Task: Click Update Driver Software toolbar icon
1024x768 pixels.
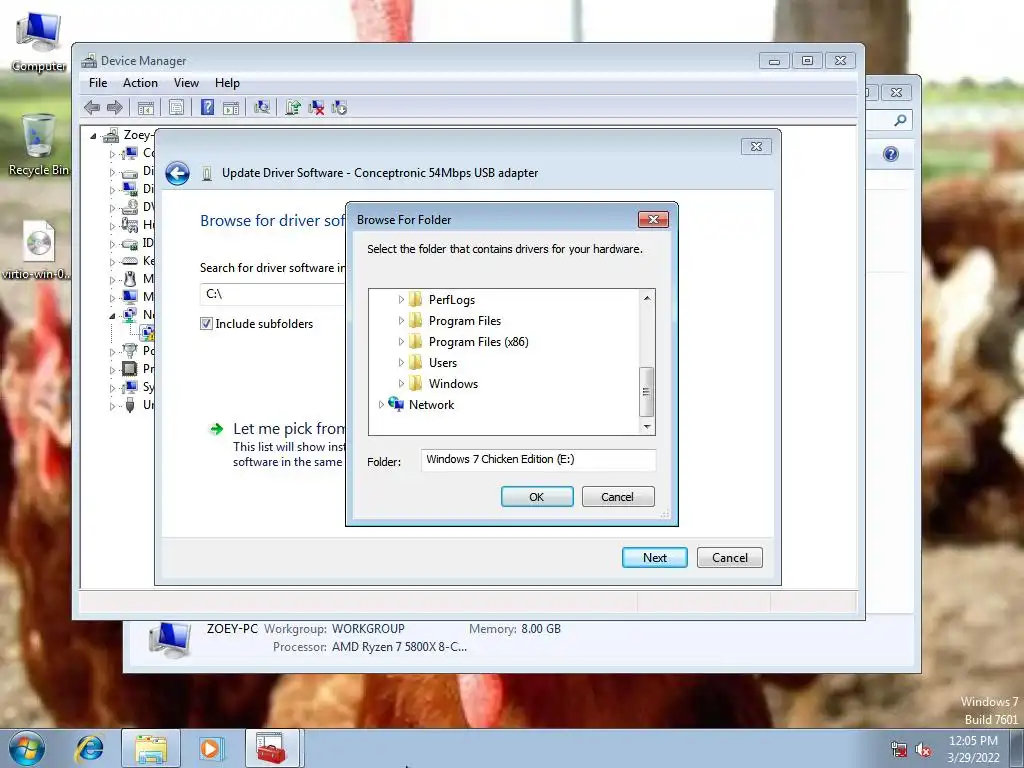Action: click(293, 108)
